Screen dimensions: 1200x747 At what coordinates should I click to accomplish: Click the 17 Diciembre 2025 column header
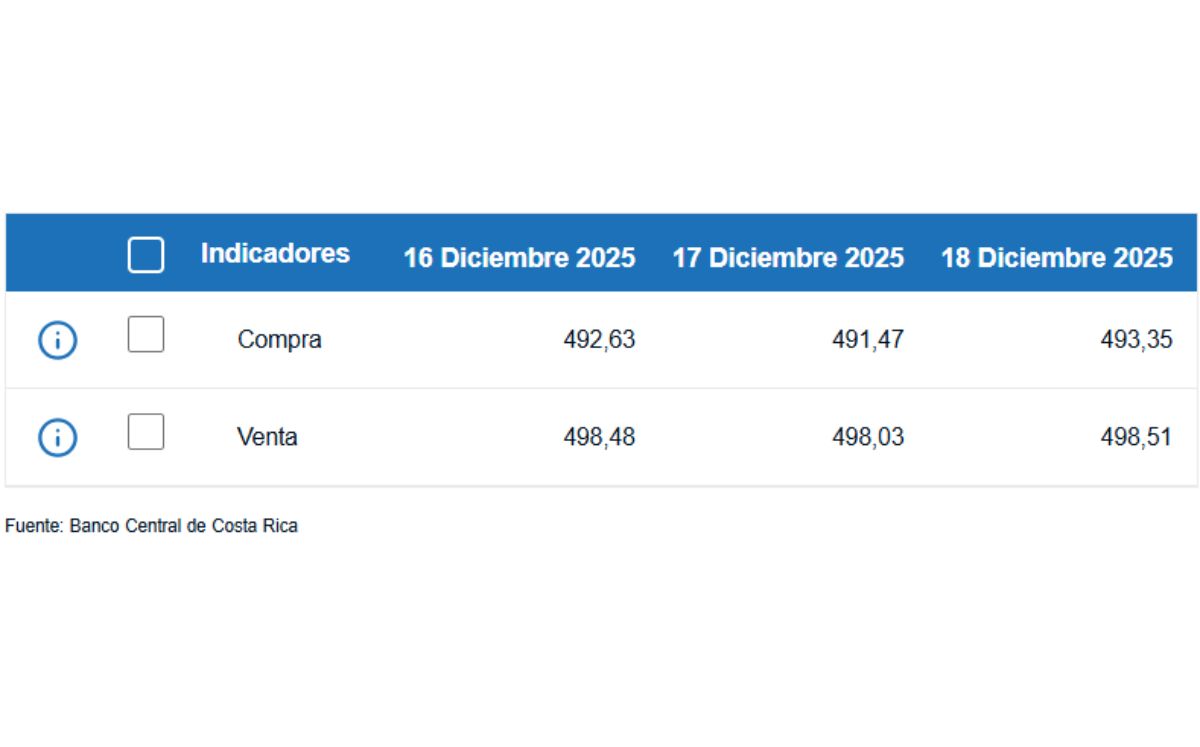click(x=789, y=257)
